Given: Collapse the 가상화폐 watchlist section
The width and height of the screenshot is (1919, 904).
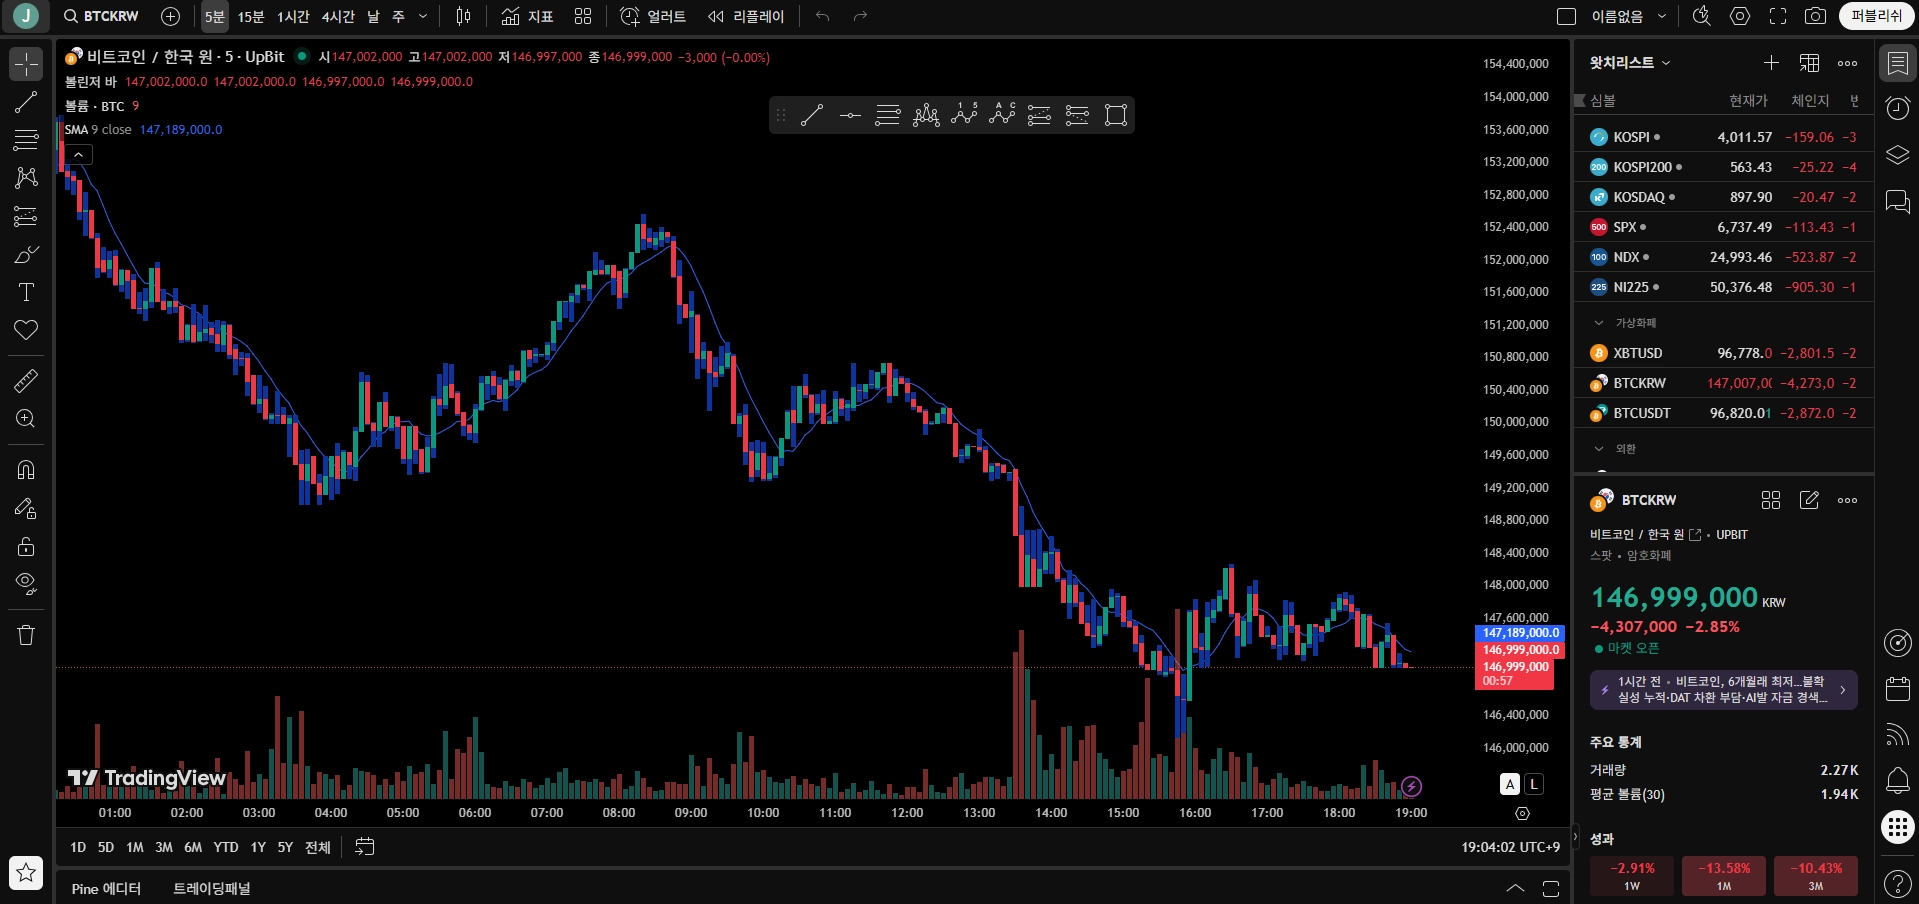Looking at the screenshot, I should [x=1599, y=323].
